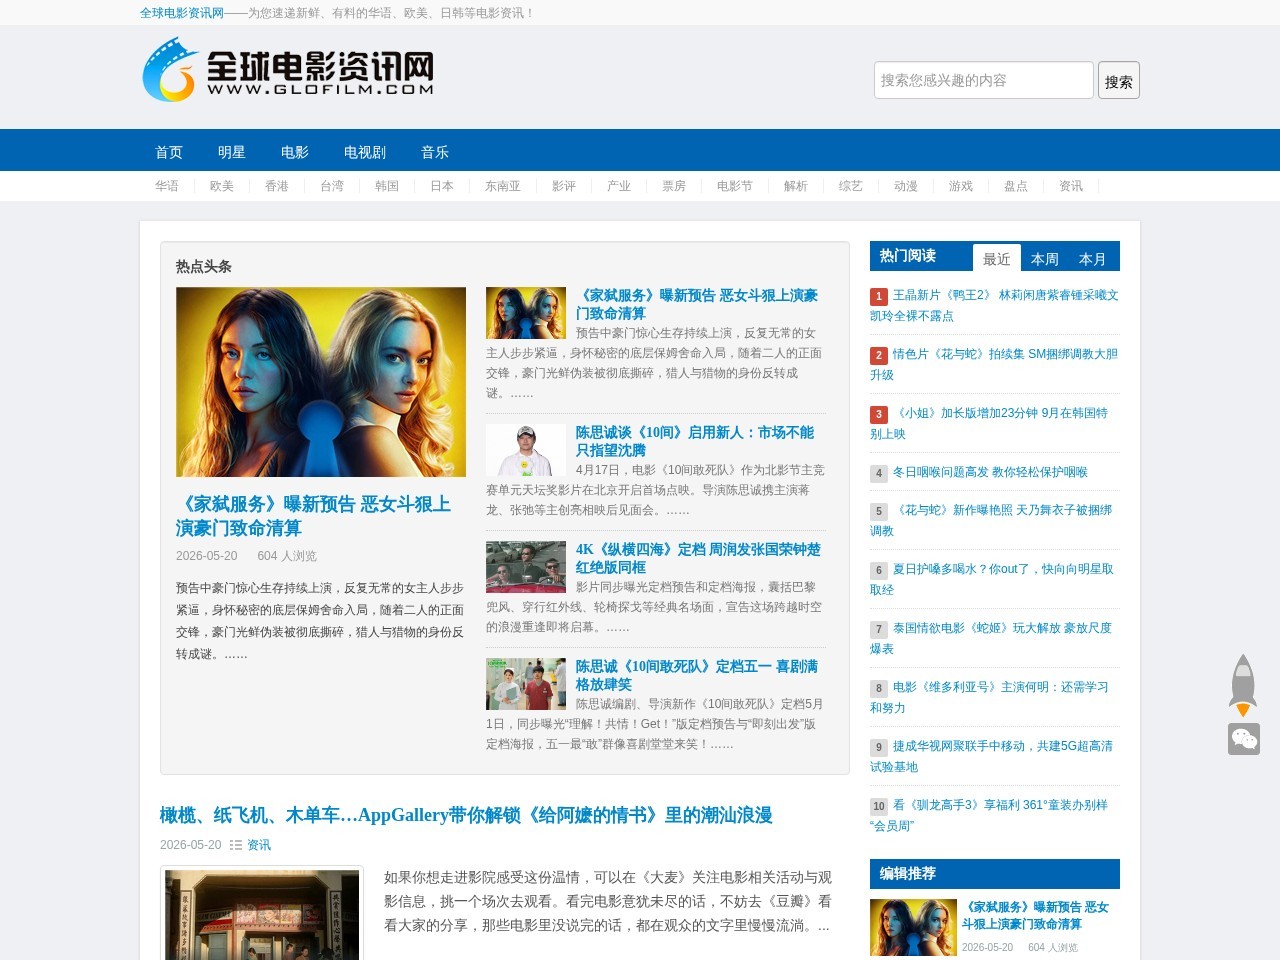Screen dimensions: 1280x960
Task: Open the large 《家弑服务》曝新预告 headline title
Action: coord(313,516)
